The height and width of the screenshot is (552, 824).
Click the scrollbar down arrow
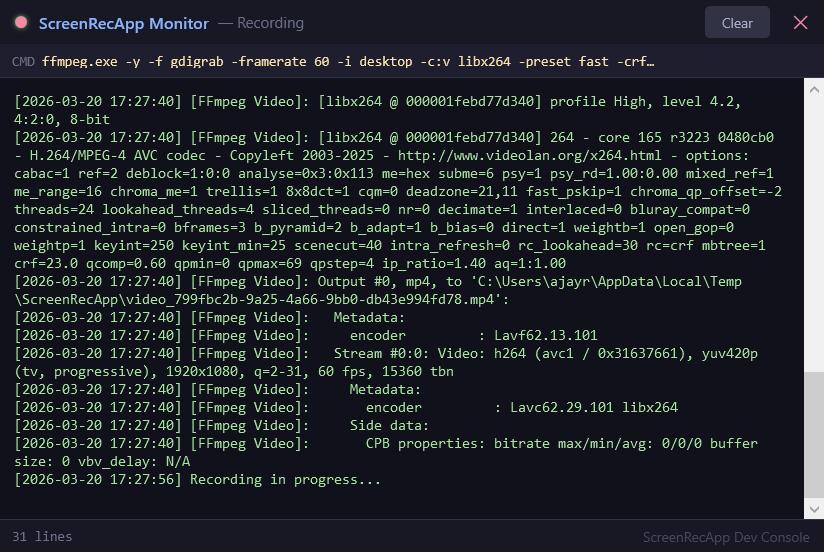click(813, 509)
